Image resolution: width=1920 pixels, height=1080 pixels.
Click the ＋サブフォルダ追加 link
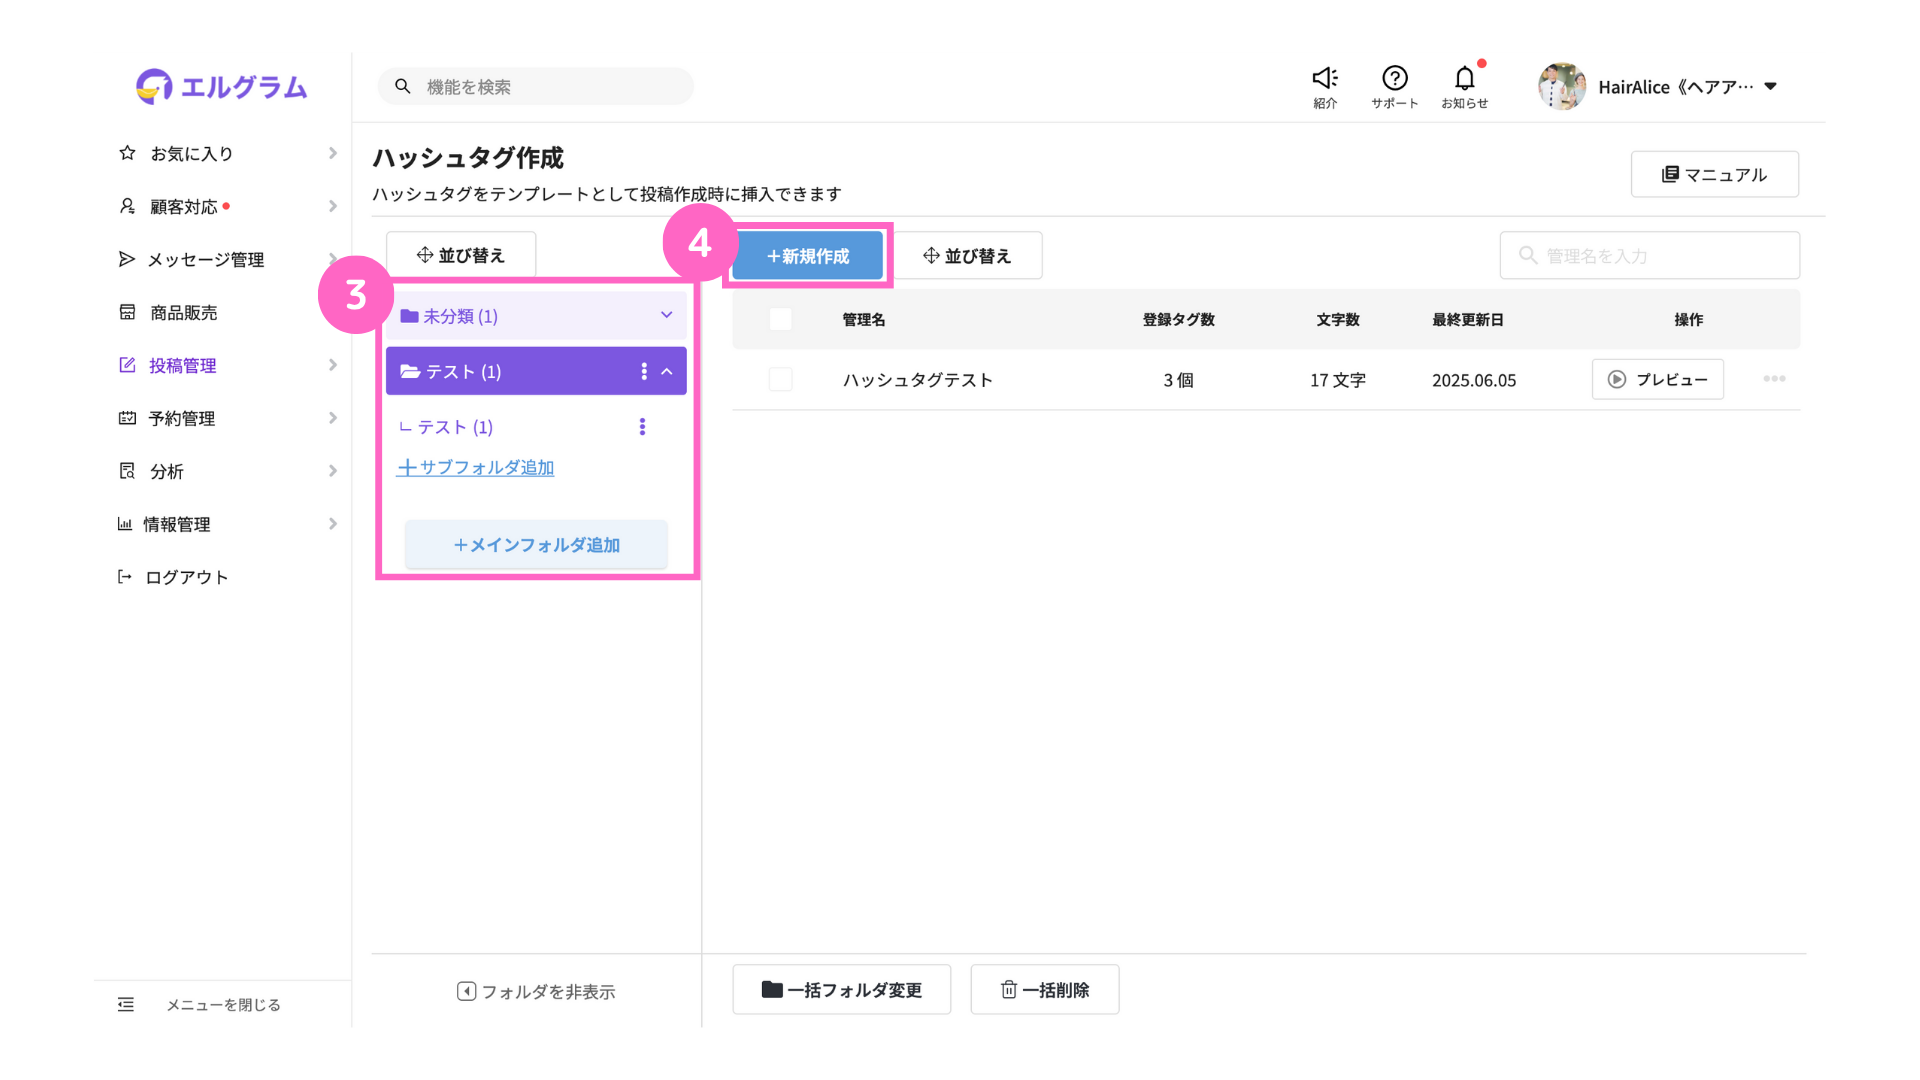pyautogui.click(x=475, y=467)
